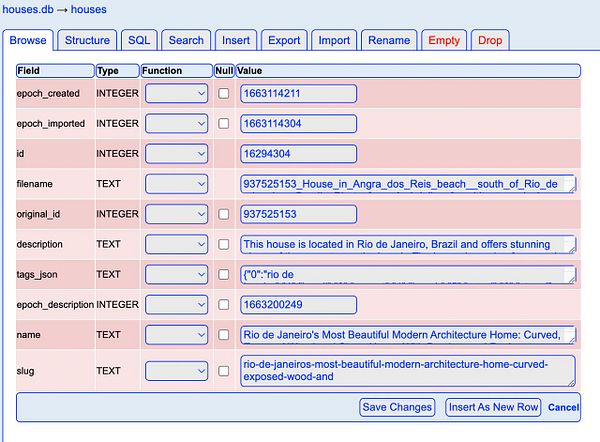
Task: Click the red Drop tab
Action: pyautogui.click(x=490, y=40)
